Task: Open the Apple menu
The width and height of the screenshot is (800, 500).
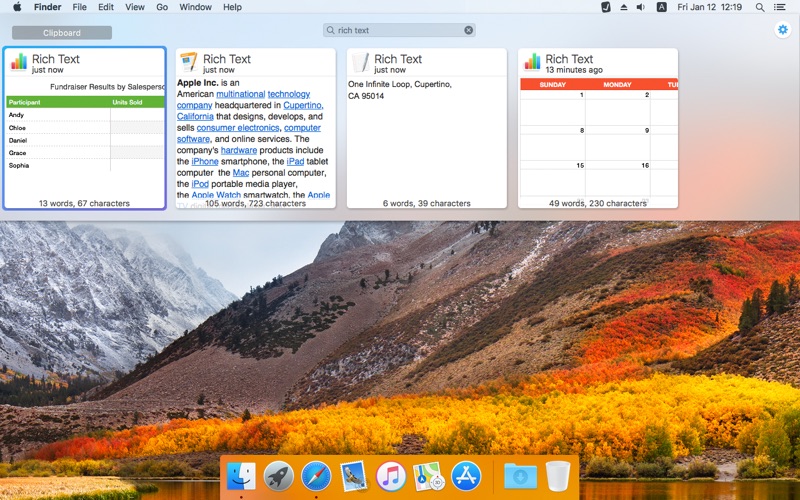Action: pos(17,7)
